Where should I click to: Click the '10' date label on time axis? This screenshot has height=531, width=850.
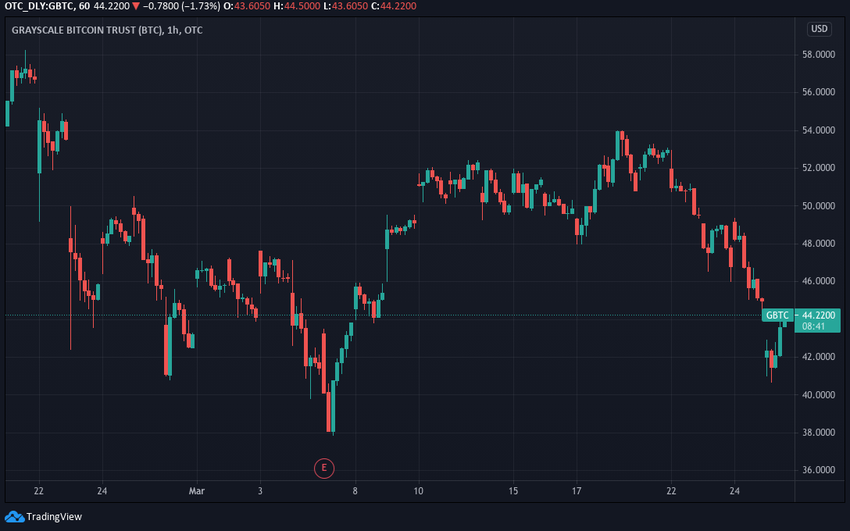(x=418, y=491)
